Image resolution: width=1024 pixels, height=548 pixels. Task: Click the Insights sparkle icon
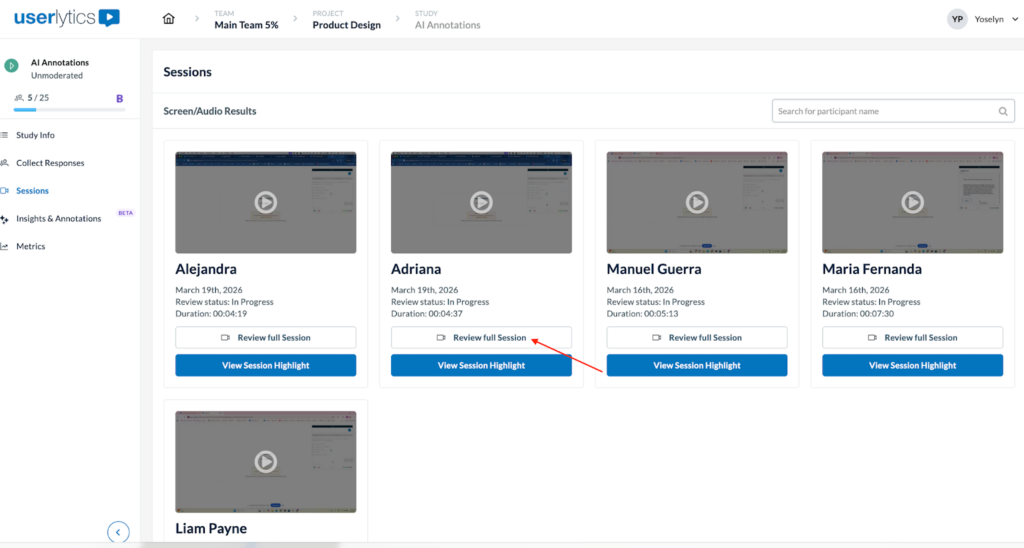5,219
